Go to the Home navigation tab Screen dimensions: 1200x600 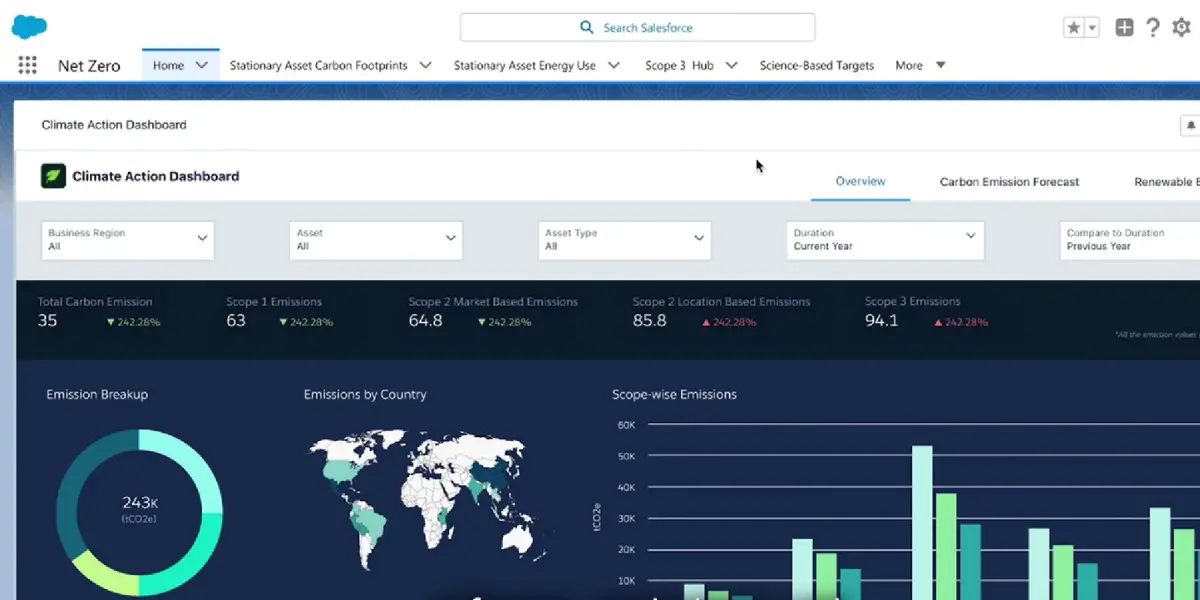click(168, 65)
